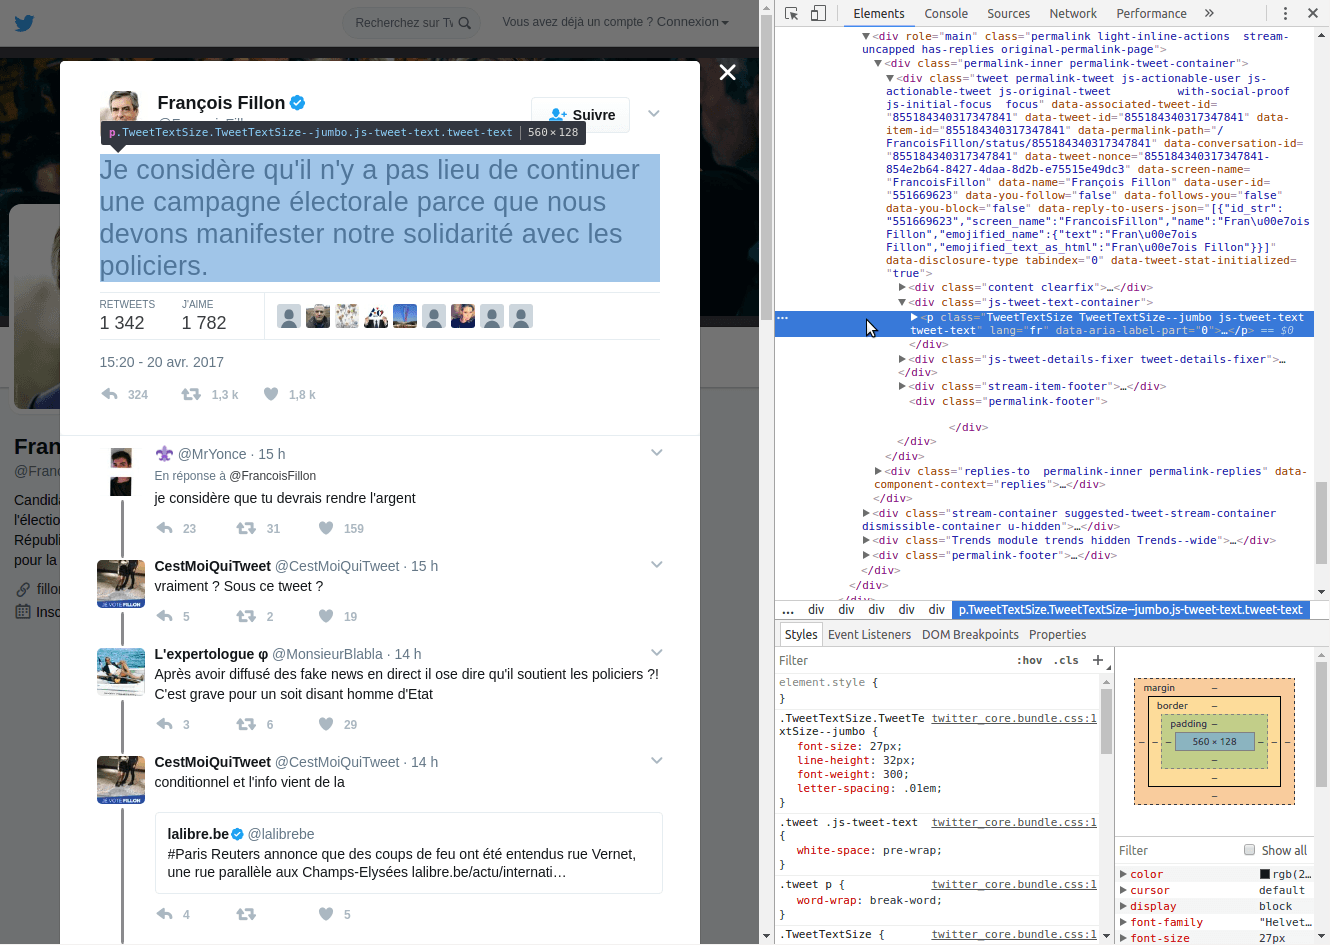This screenshot has height=945, width=1330.
Task: Toggle .cls class editor
Action: [x=1066, y=660]
